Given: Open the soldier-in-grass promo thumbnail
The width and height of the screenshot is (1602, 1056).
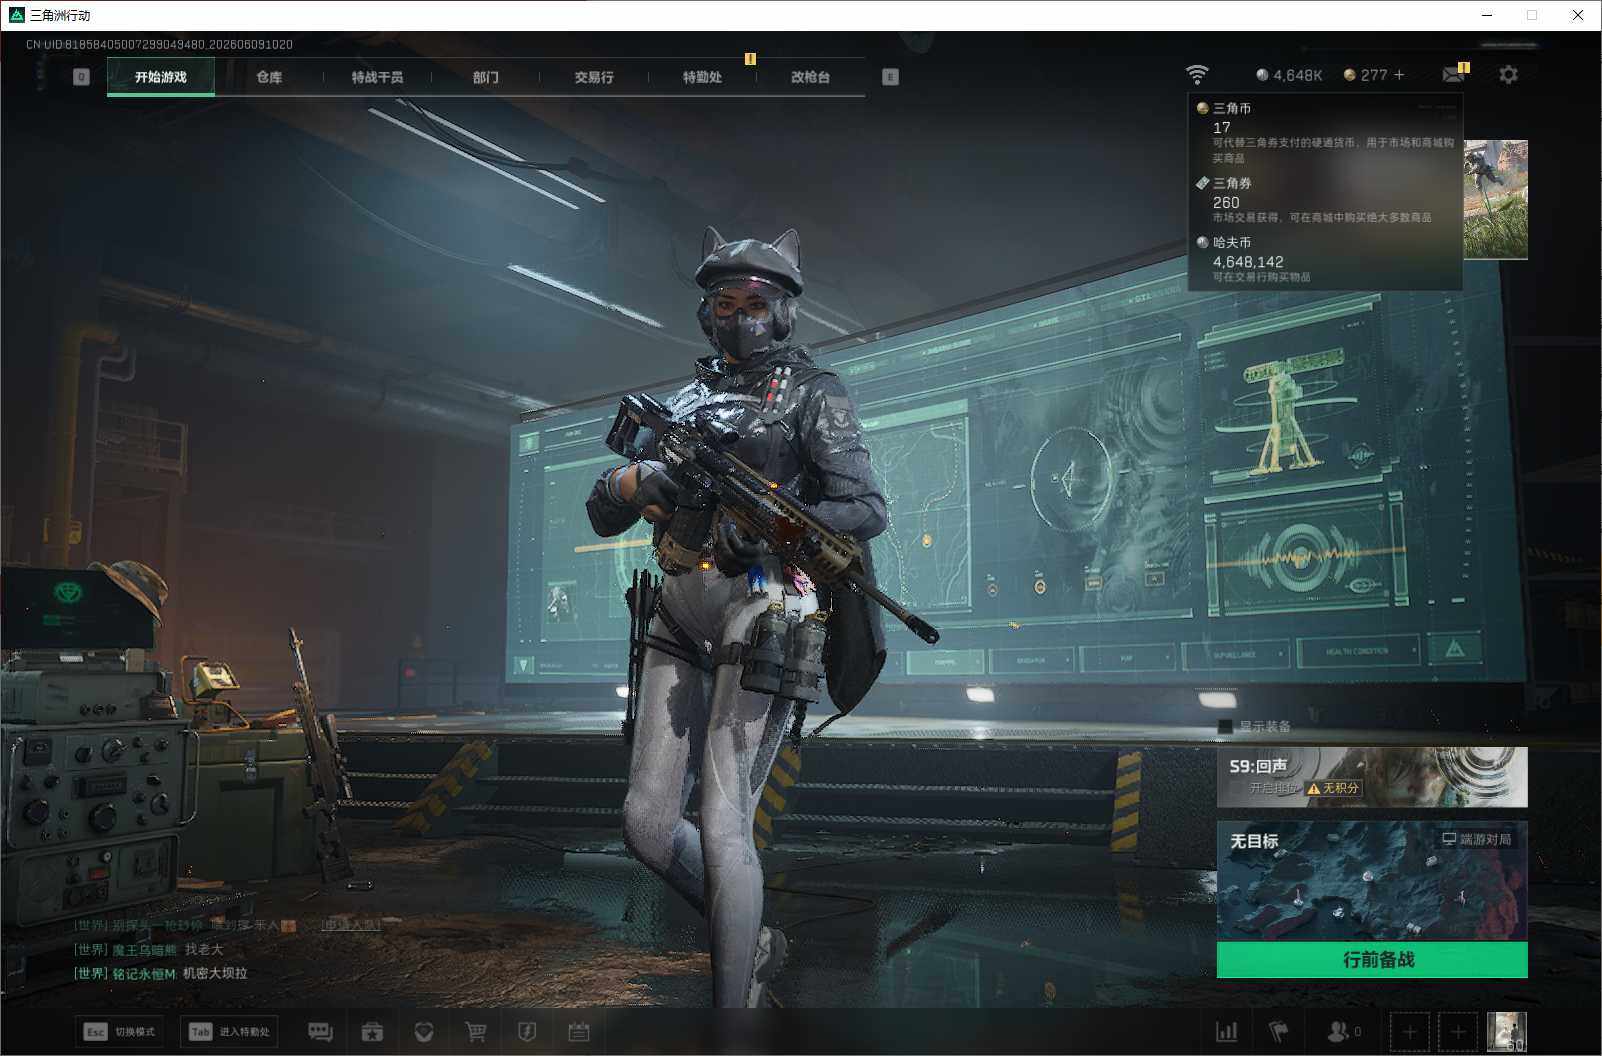Looking at the screenshot, I should click(1495, 200).
